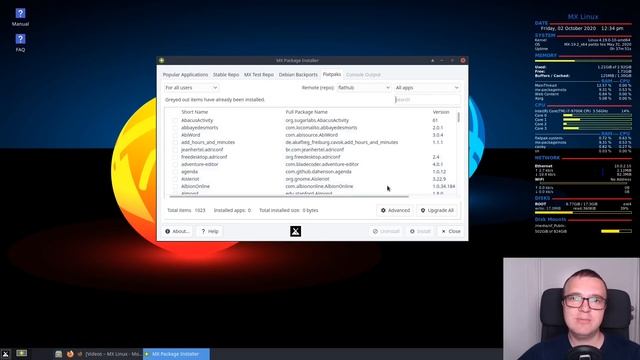Screen dimensions: 640x360
Task: Tick the add_hours_and_minutes checkbox
Action: 175,142
